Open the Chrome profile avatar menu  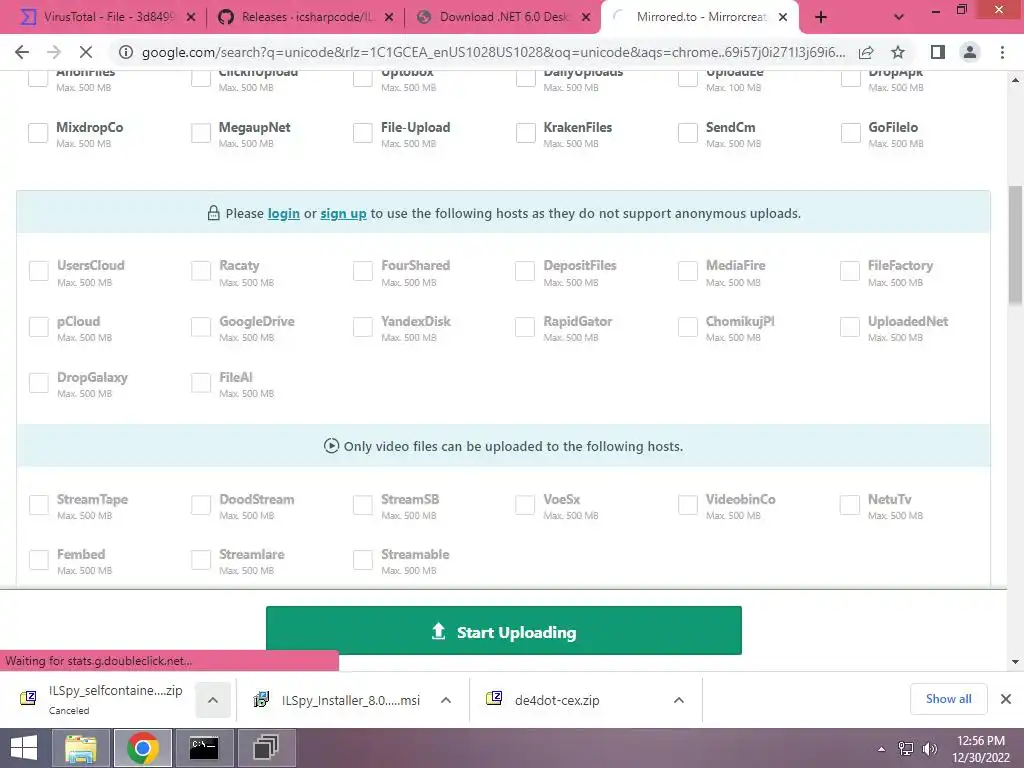(970, 52)
